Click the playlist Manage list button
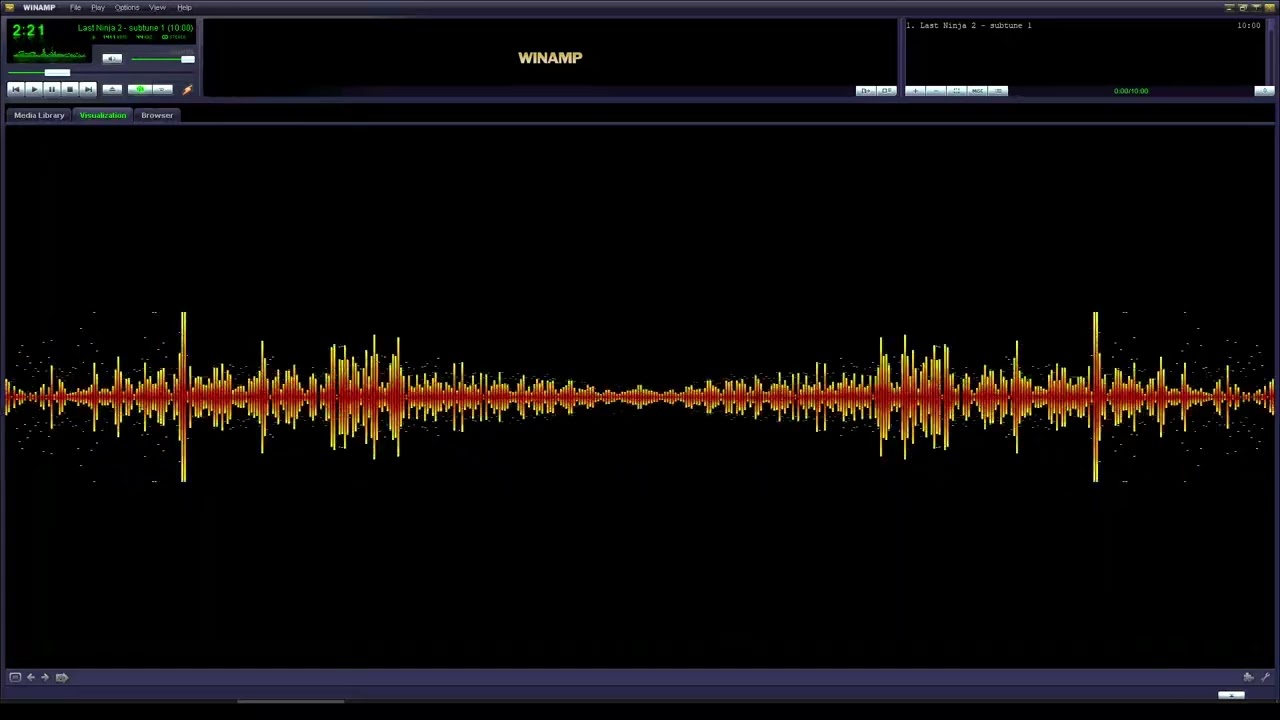The image size is (1280, 720). [998, 91]
